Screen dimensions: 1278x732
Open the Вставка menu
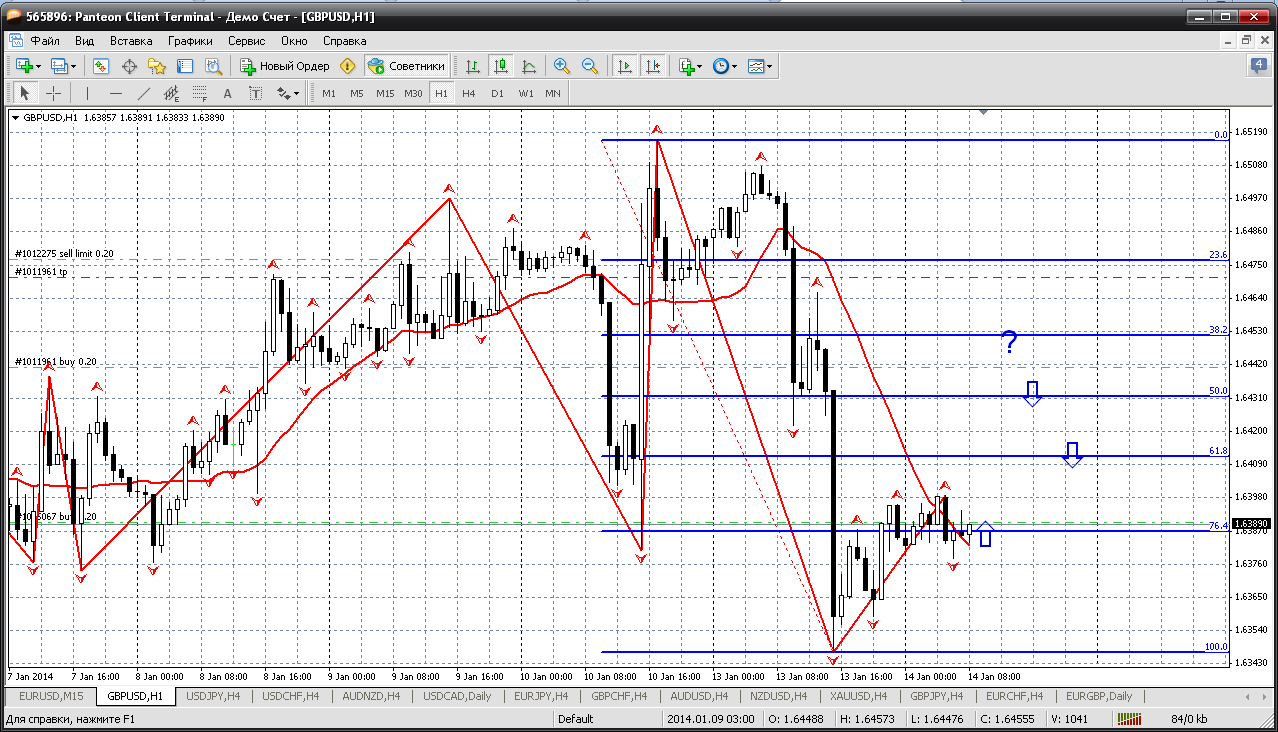click(131, 41)
